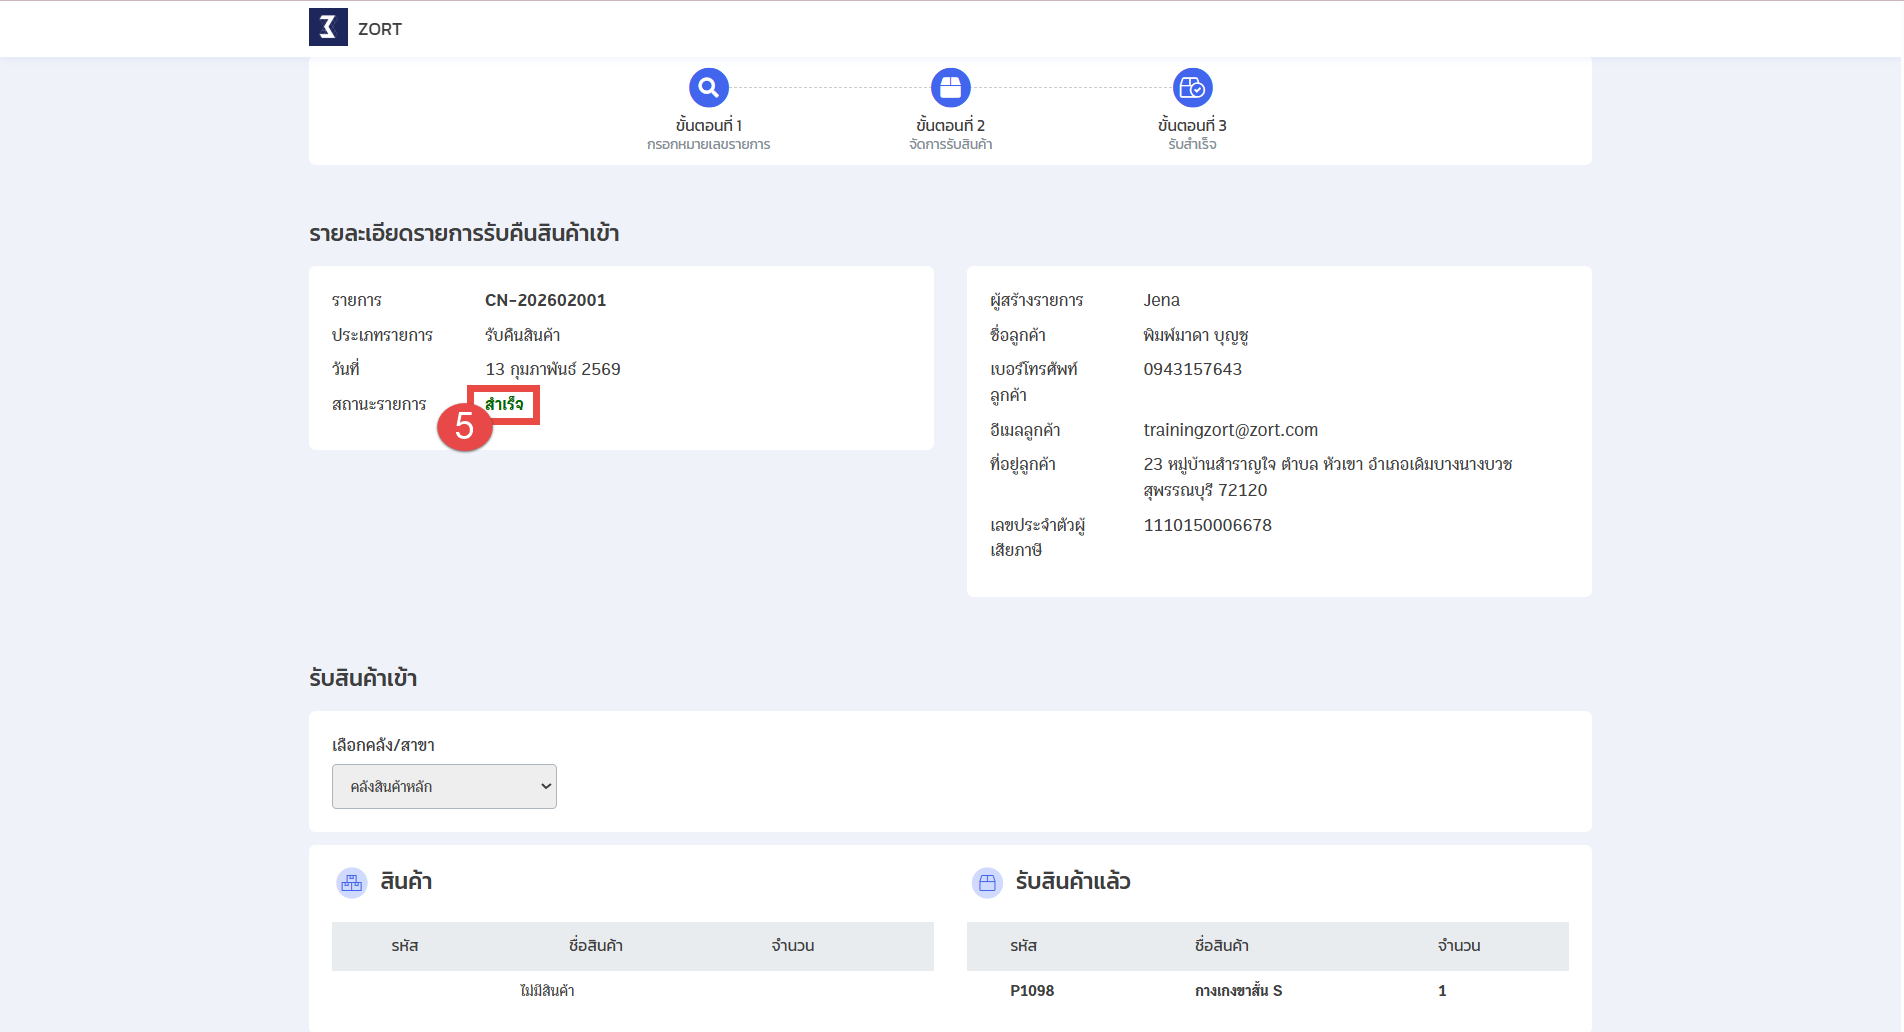Click the สินค้า section icon
The height and width of the screenshot is (1032, 1904).
(352, 883)
